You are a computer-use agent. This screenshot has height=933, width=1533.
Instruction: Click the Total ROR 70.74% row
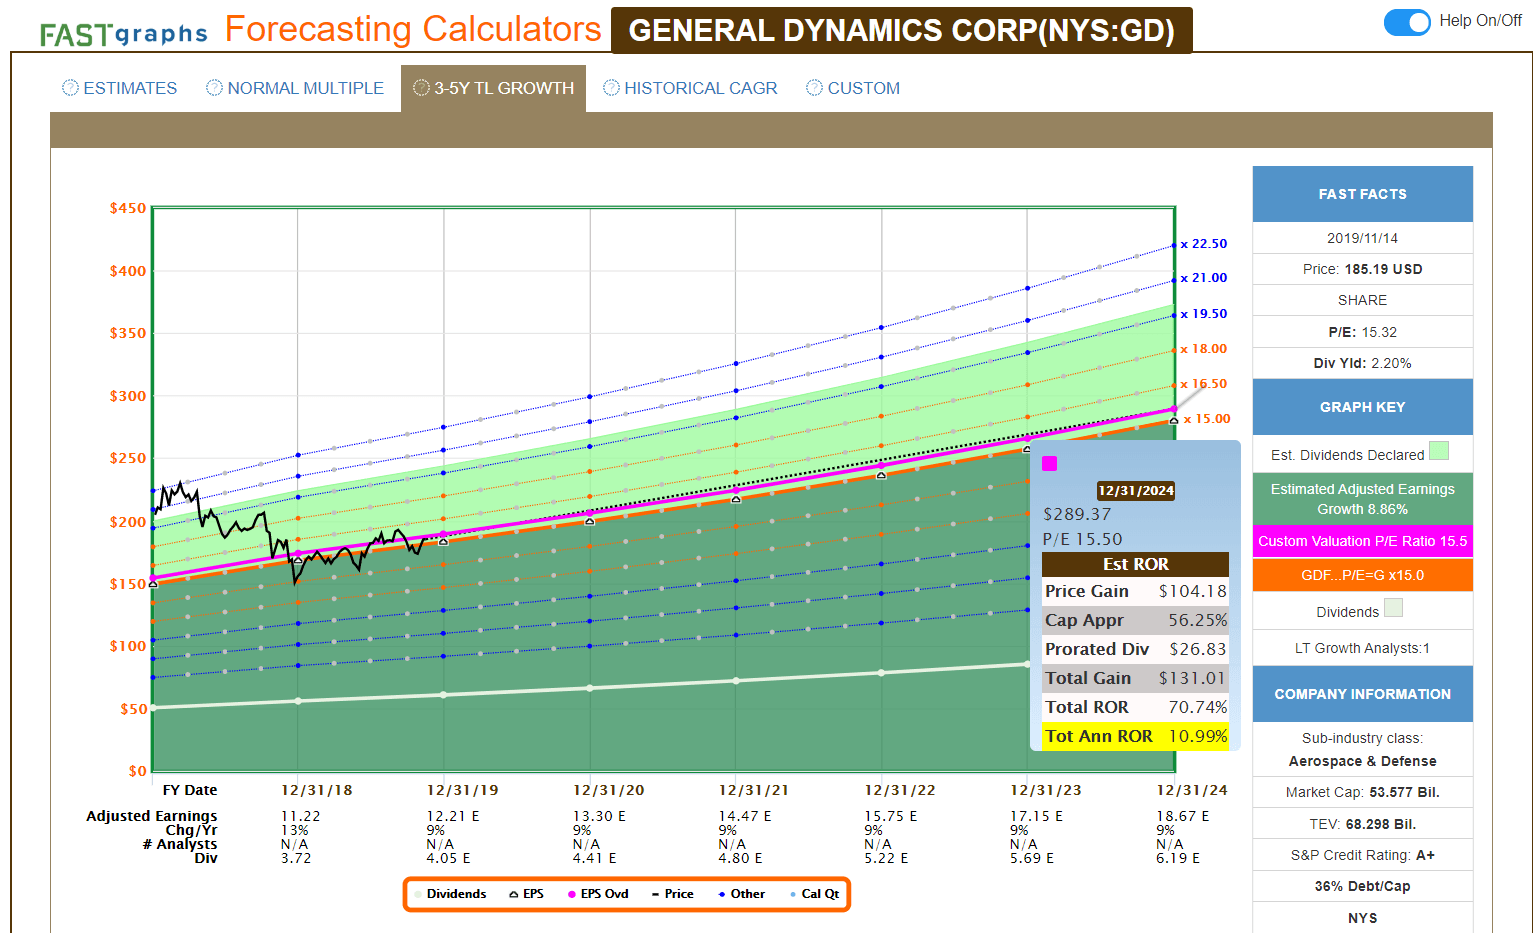[x=1135, y=707]
